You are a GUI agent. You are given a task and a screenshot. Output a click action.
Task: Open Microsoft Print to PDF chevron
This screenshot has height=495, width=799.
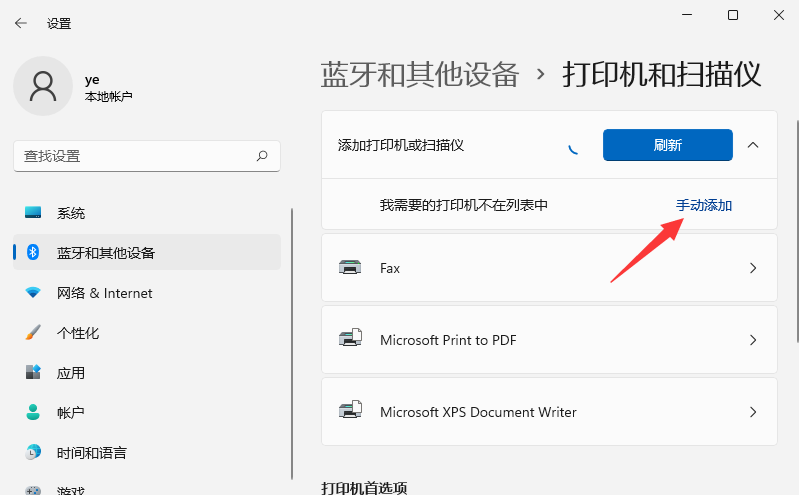(x=753, y=340)
